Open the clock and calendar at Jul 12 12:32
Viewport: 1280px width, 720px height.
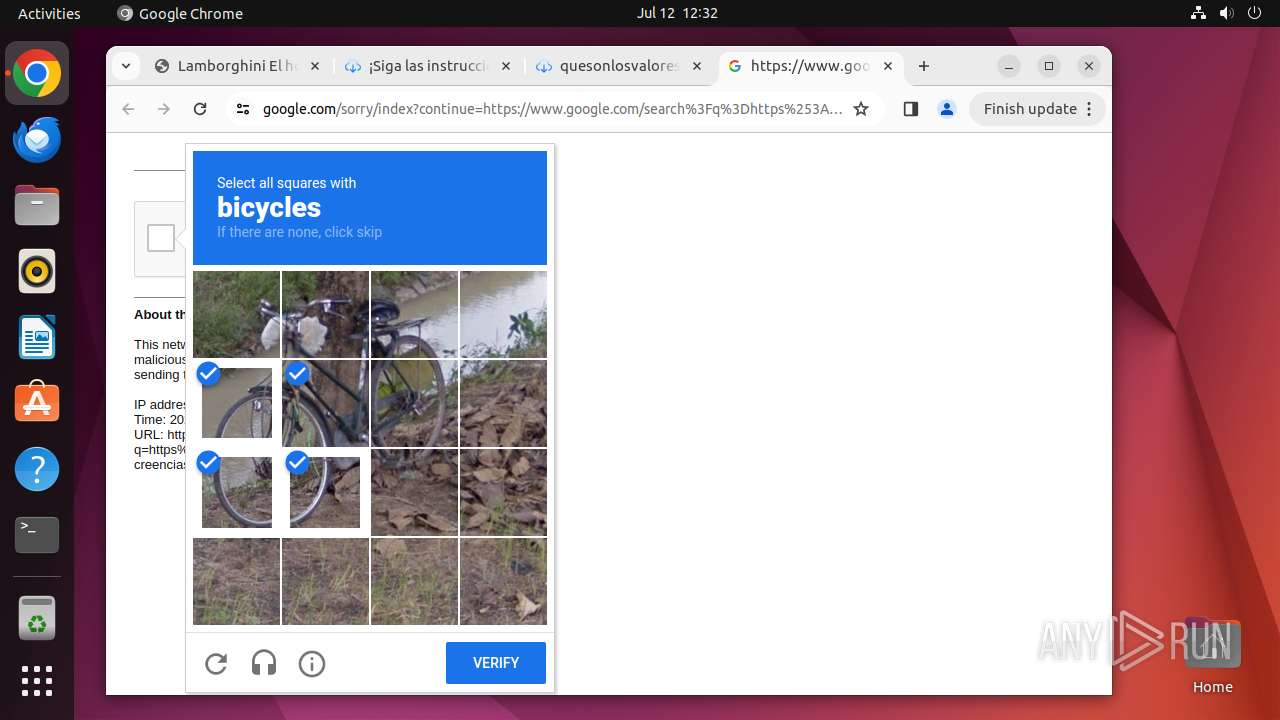pos(677,13)
